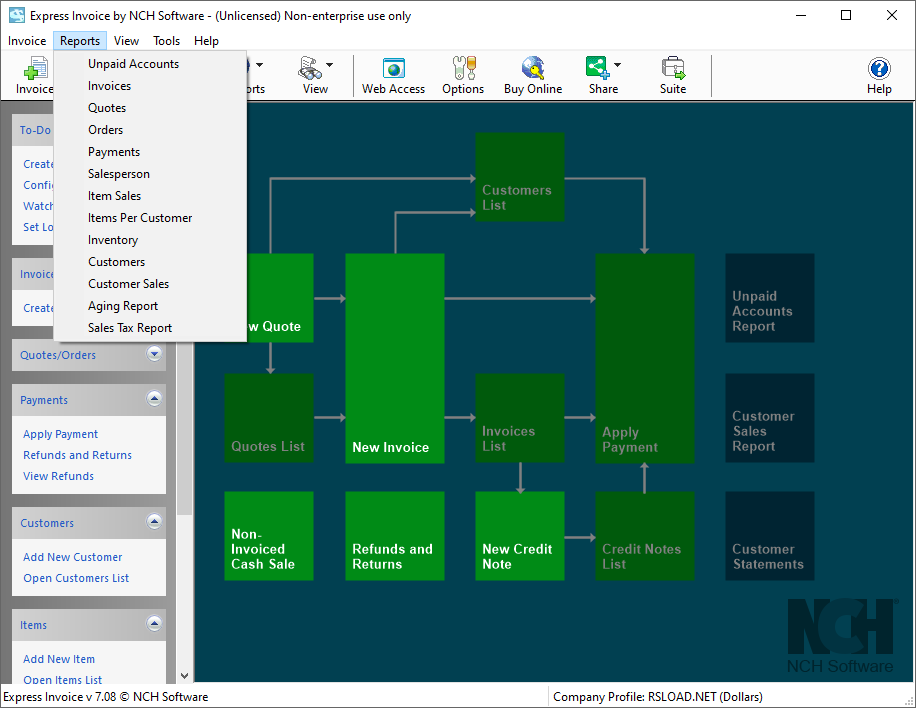Viewport: 916px width, 708px height.
Task: Select Unpaid Accounts from Reports menu
Action: pyautogui.click(x=150, y=64)
